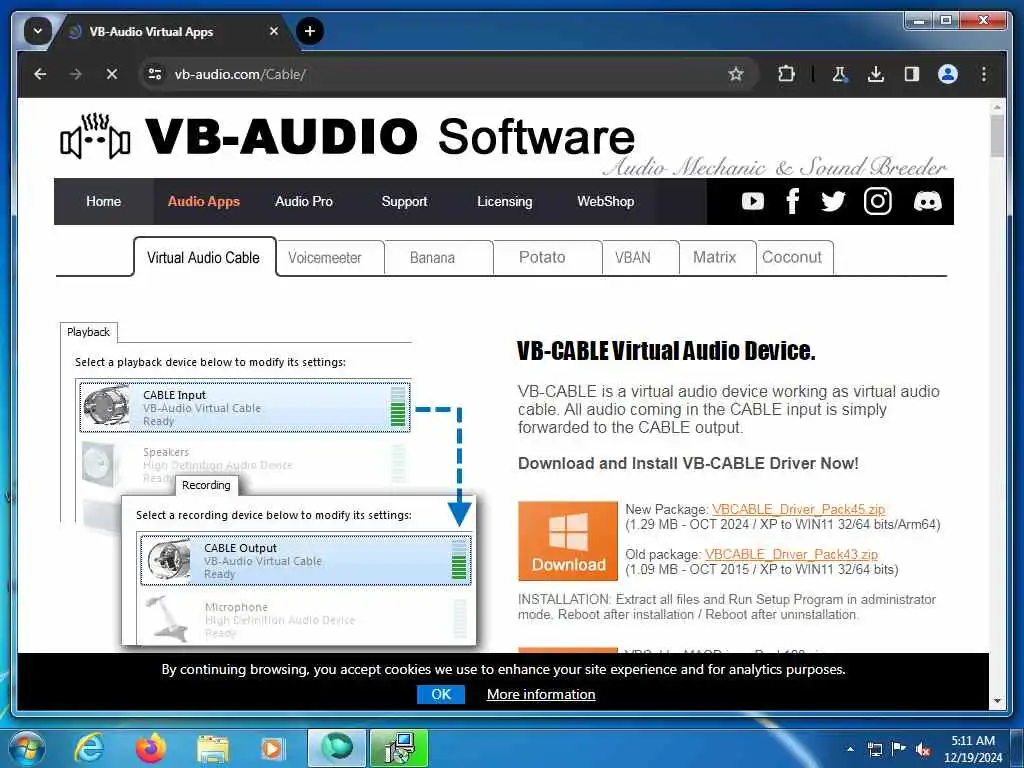Open the VB-Audio Twitter icon
This screenshot has width=1024, height=768.
point(833,201)
